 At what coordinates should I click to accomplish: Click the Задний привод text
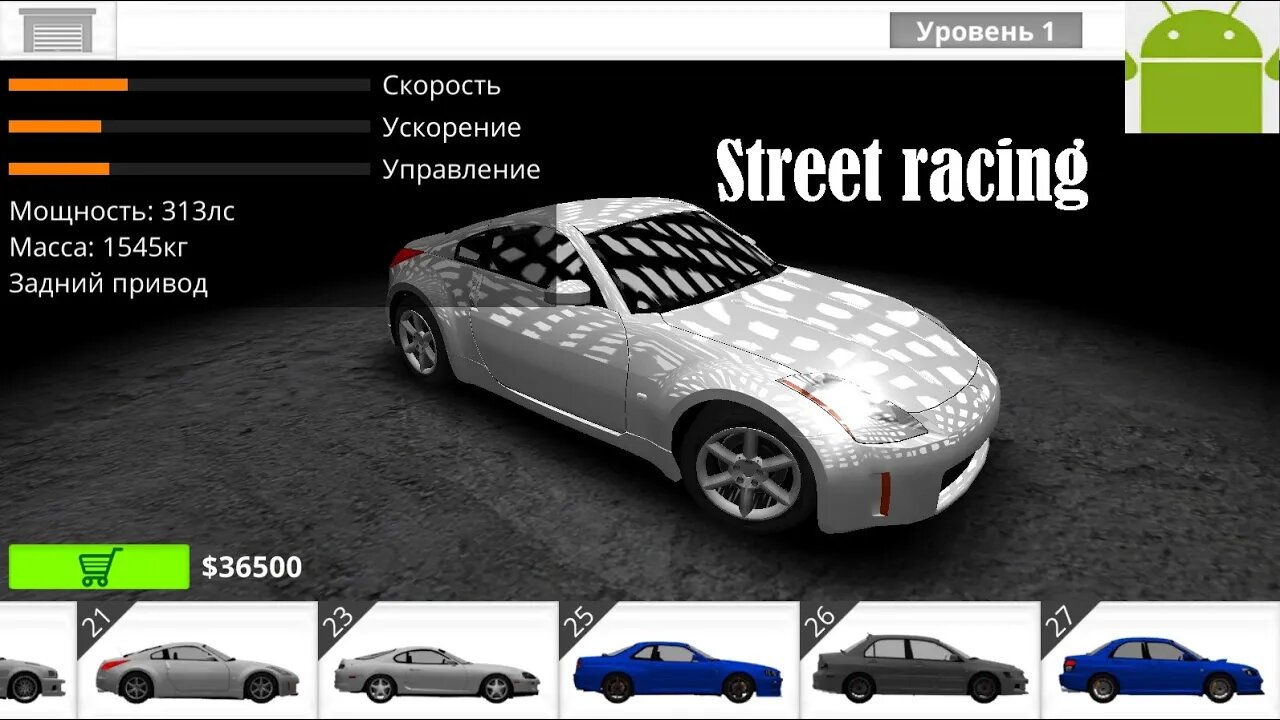click(x=109, y=284)
